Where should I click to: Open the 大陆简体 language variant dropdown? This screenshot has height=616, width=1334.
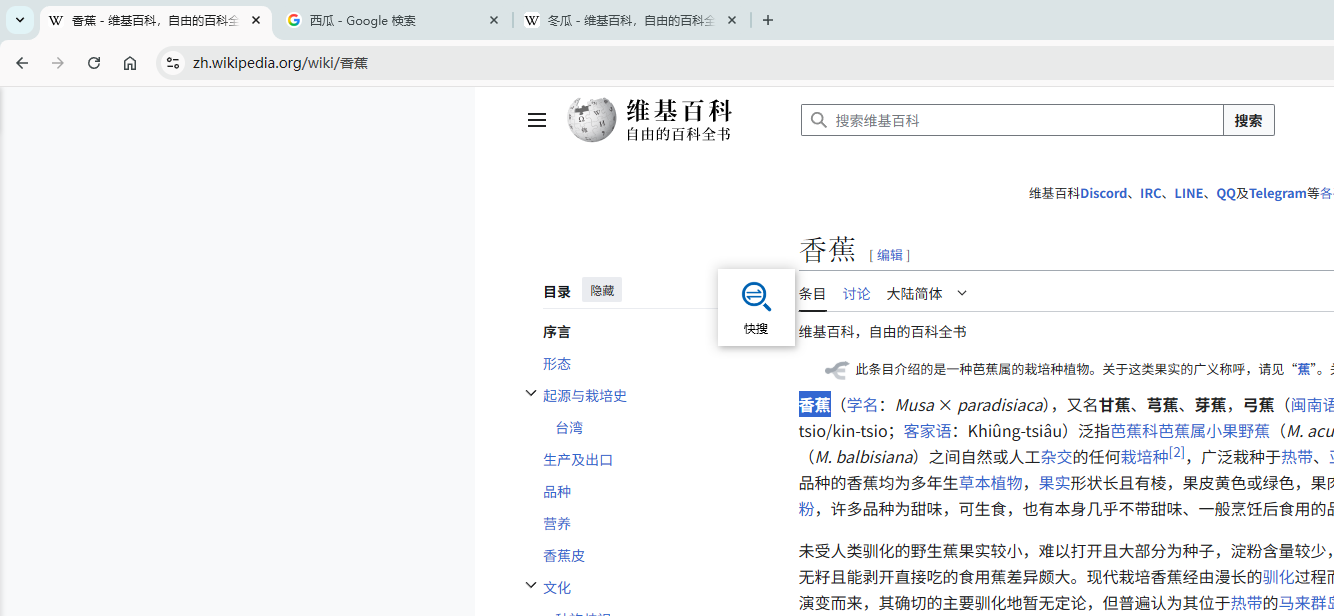point(926,293)
